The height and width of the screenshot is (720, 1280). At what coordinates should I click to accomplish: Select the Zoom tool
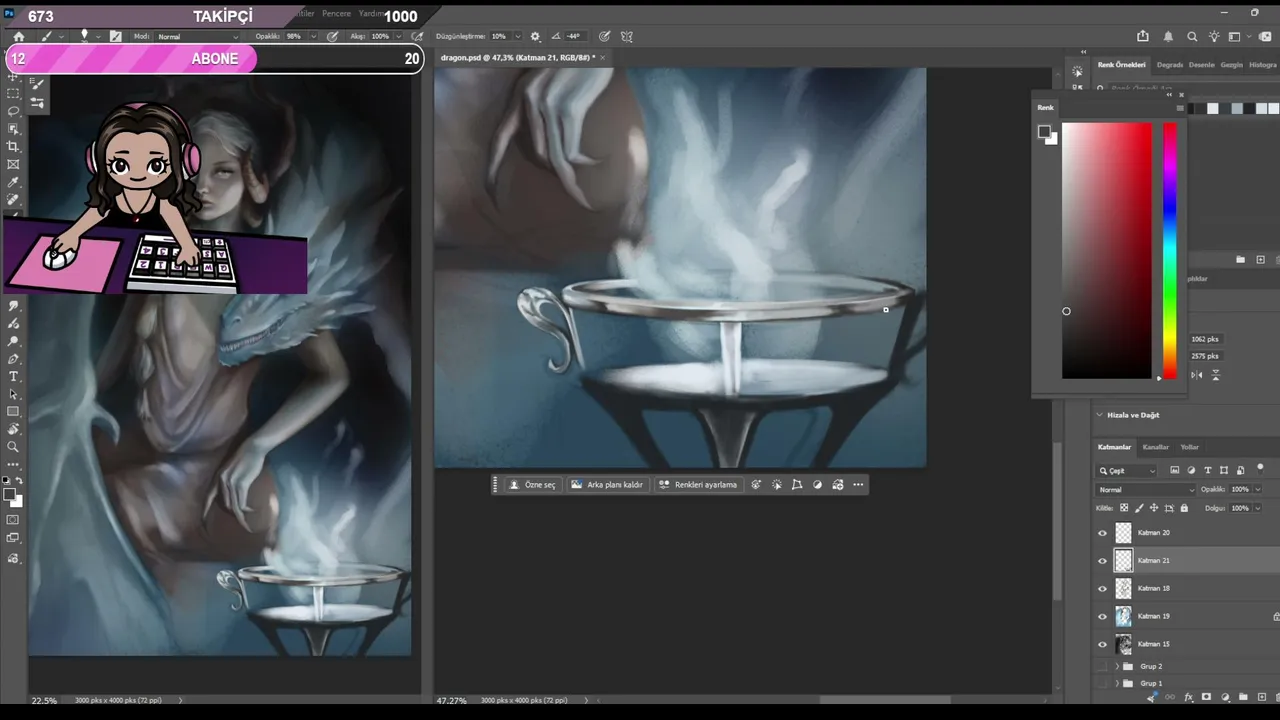pyautogui.click(x=13, y=447)
